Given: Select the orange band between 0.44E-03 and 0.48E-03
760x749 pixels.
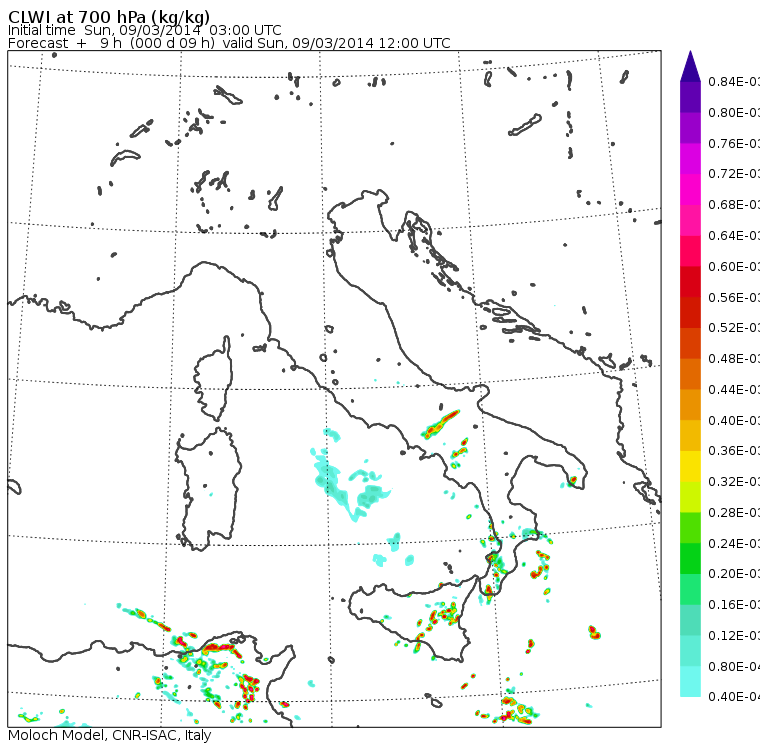Looking at the screenshot, I should [690, 374].
